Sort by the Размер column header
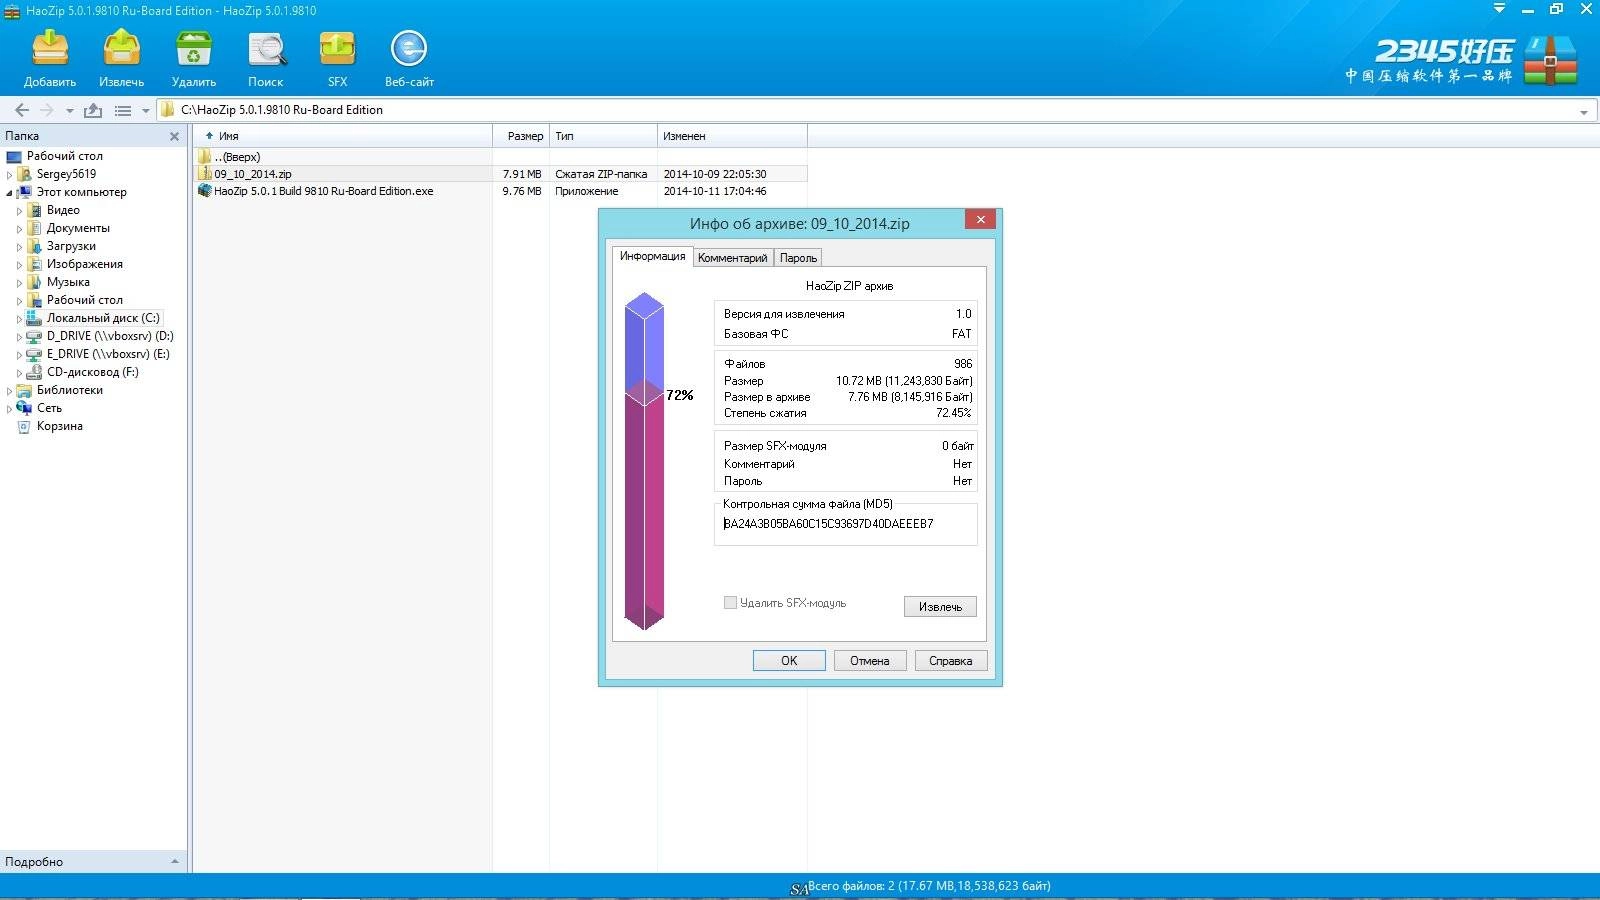 [521, 136]
